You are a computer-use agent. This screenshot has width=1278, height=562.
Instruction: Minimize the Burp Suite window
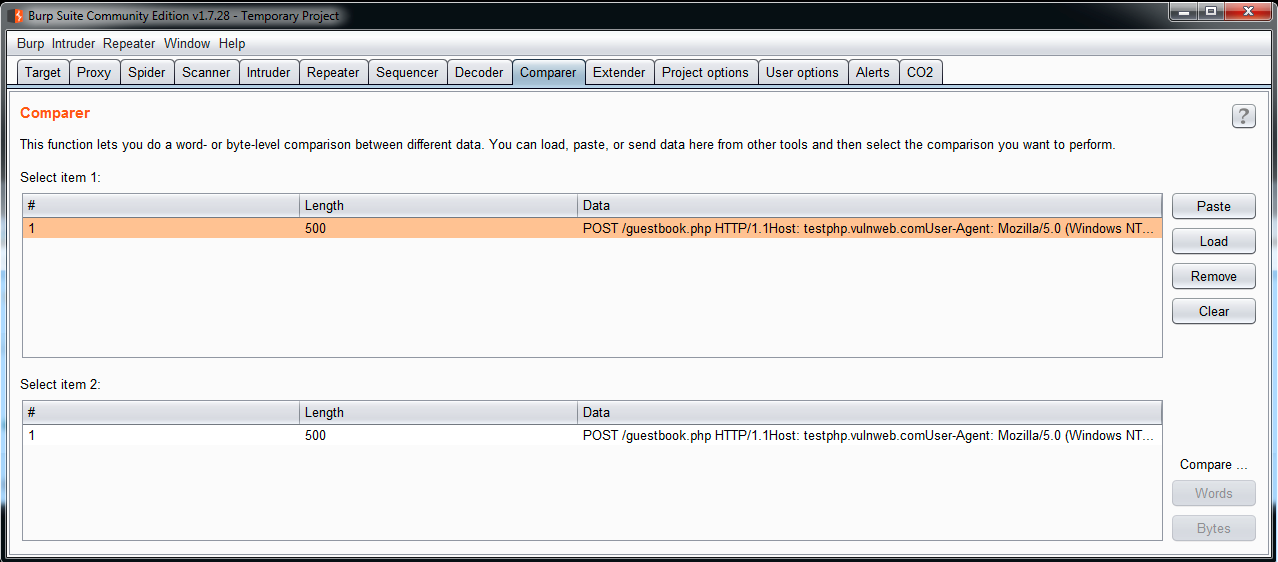[1182, 12]
